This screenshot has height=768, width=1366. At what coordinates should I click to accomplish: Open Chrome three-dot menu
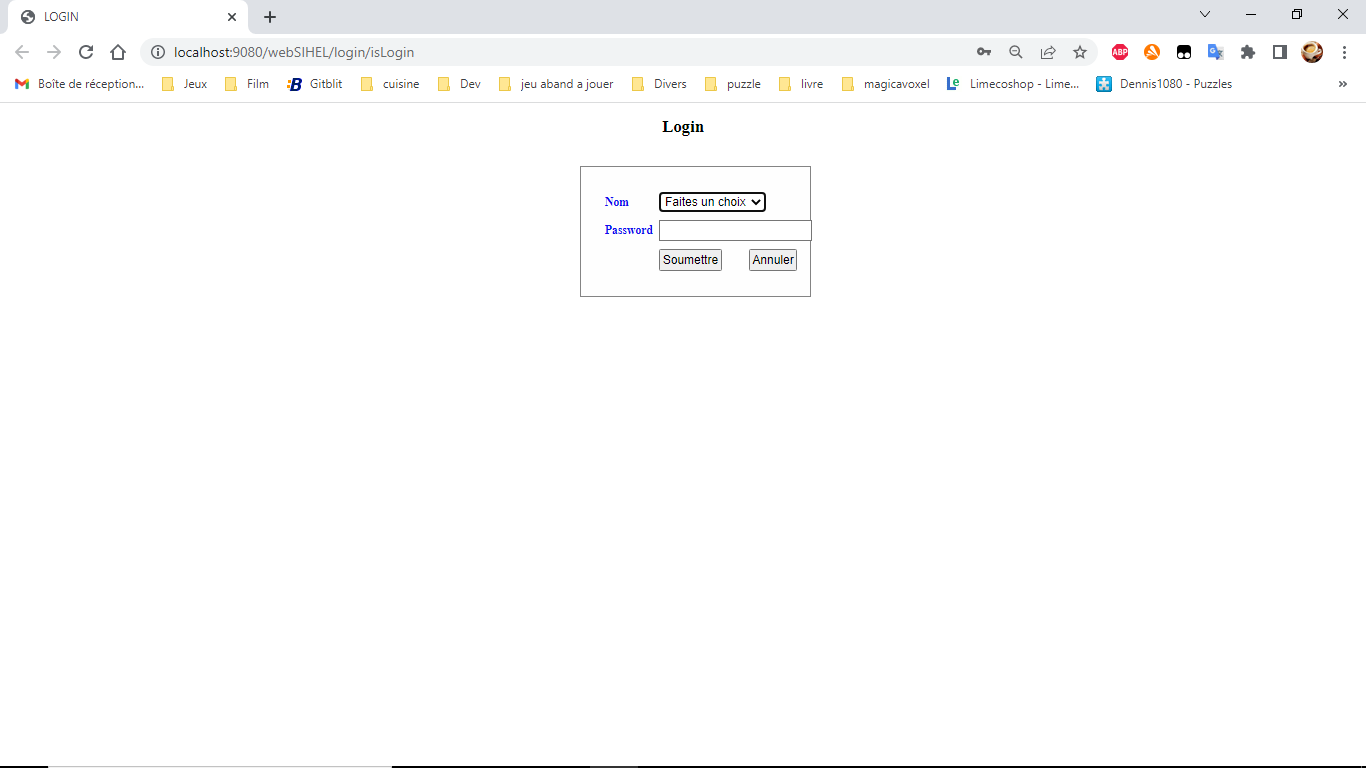[1344, 52]
